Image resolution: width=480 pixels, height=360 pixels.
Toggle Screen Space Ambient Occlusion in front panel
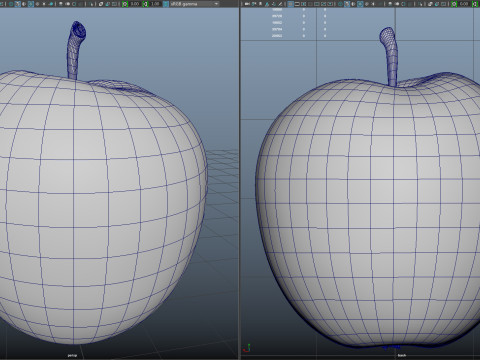pyautogui.click(x=390, y=4)
